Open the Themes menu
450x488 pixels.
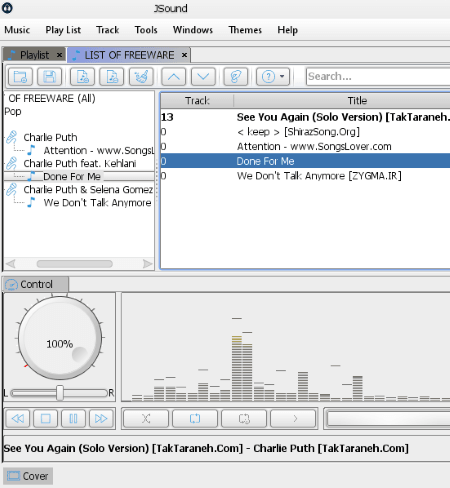click(x=245, y=30)
